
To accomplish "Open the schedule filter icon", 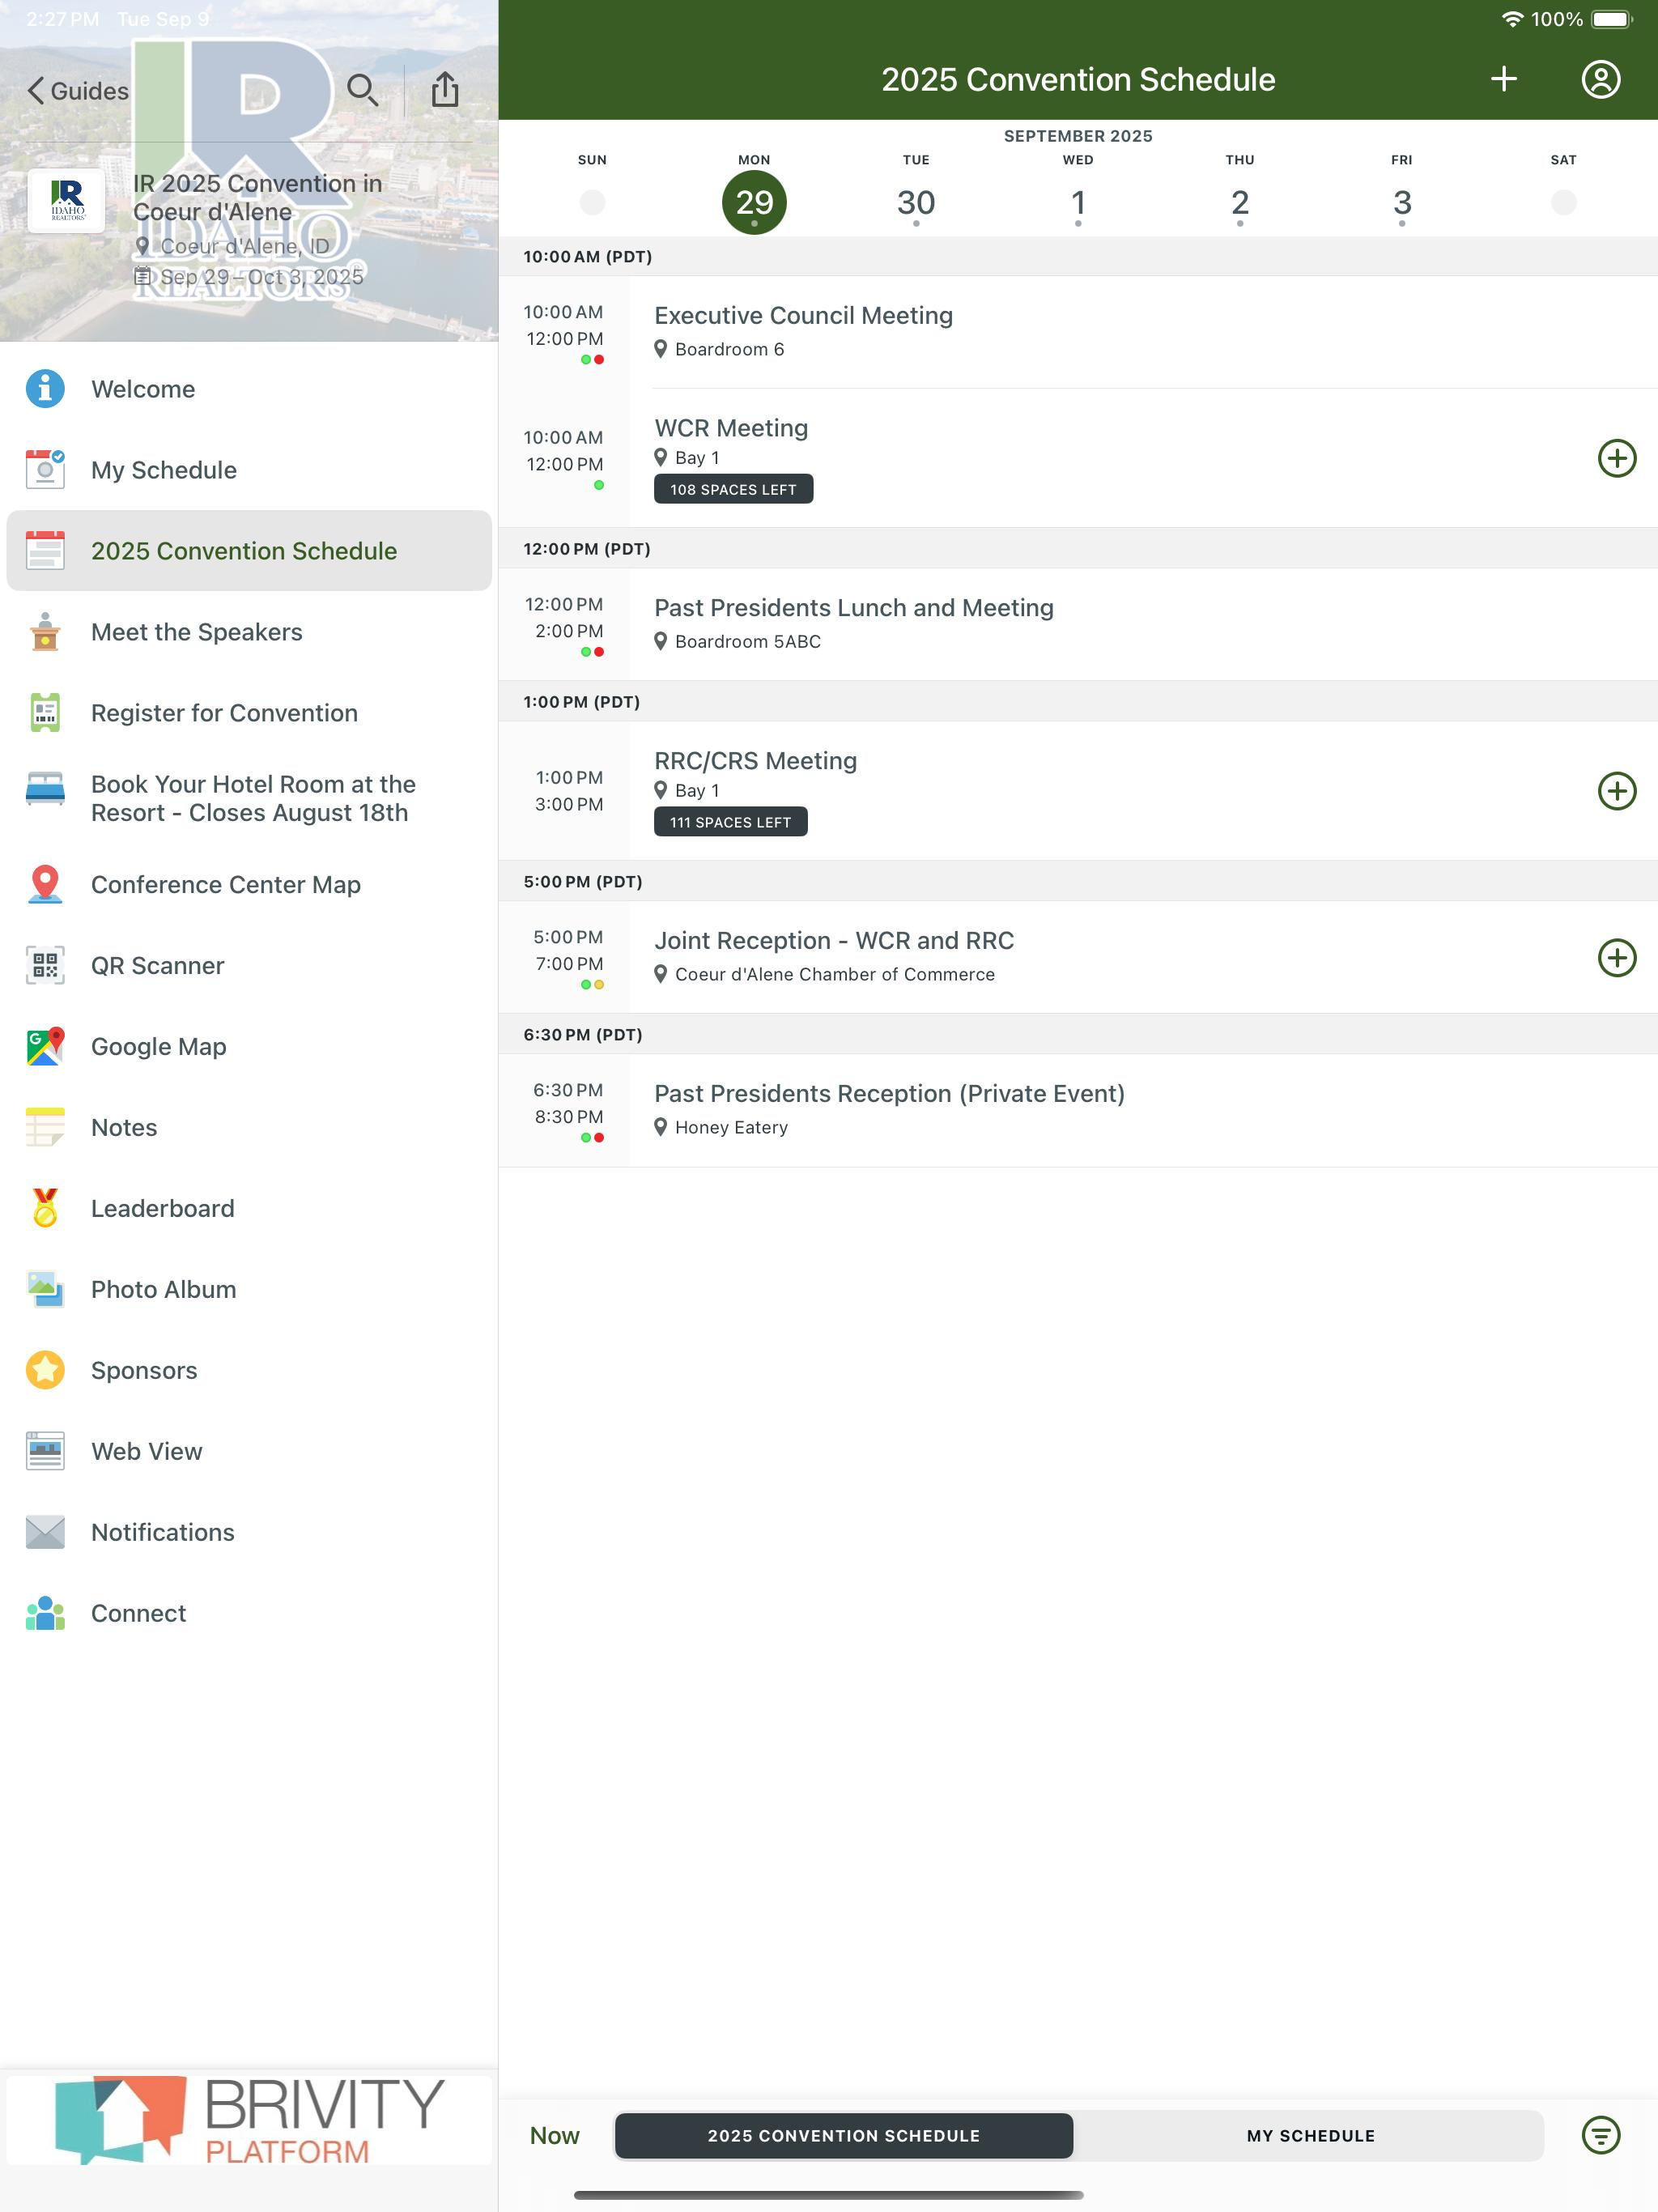I will point(1600,2135).
